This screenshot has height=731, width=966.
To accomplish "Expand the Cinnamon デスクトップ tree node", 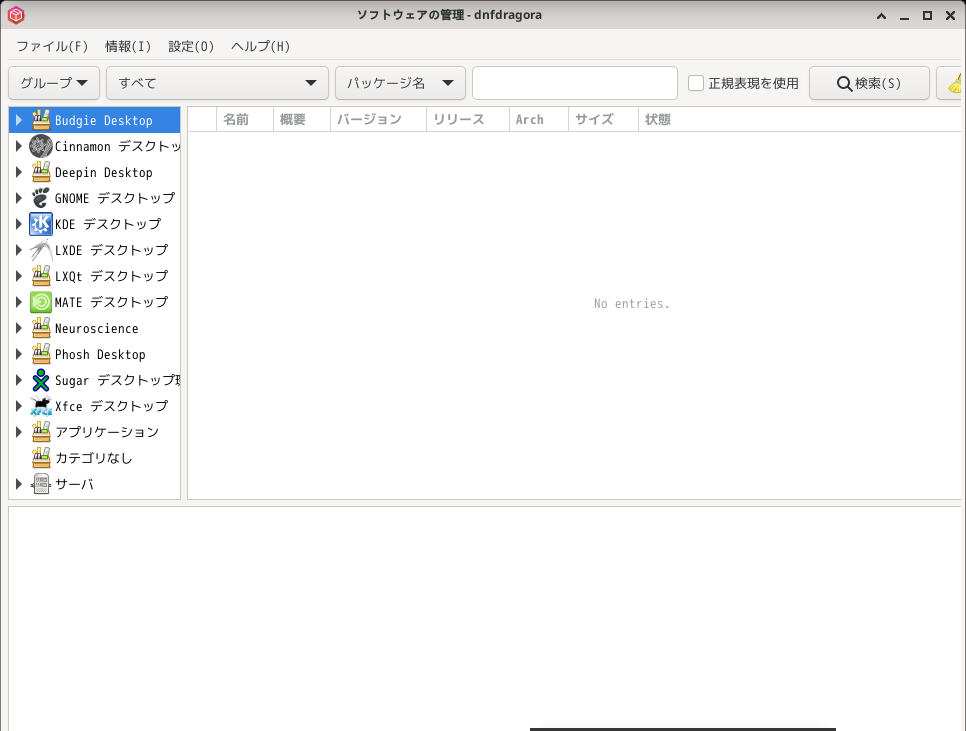I will click(x=18, y=146).
